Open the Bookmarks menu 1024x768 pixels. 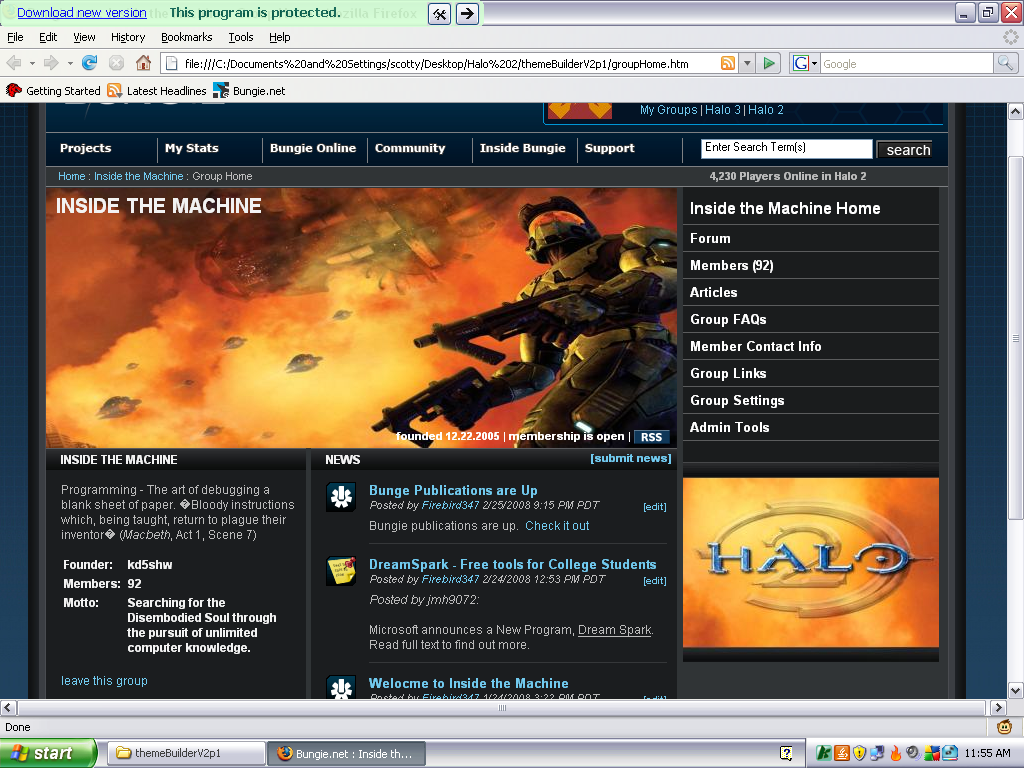coord(186,37)
